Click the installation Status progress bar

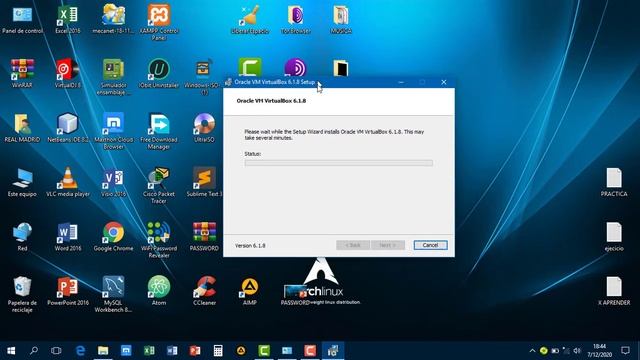pyautogui.click(x=338, y=163)
